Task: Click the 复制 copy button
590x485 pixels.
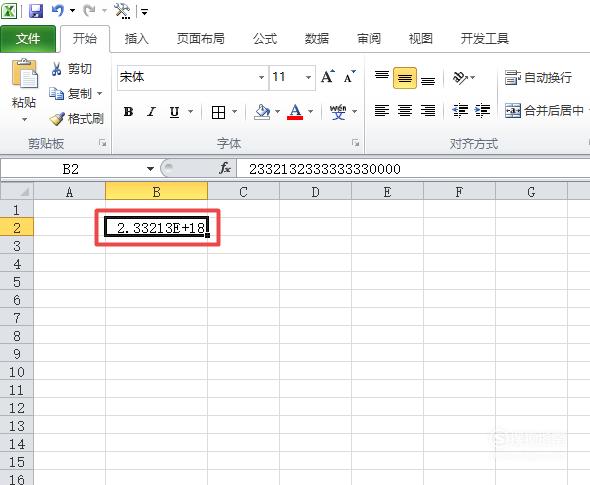Action: [71, 93]
